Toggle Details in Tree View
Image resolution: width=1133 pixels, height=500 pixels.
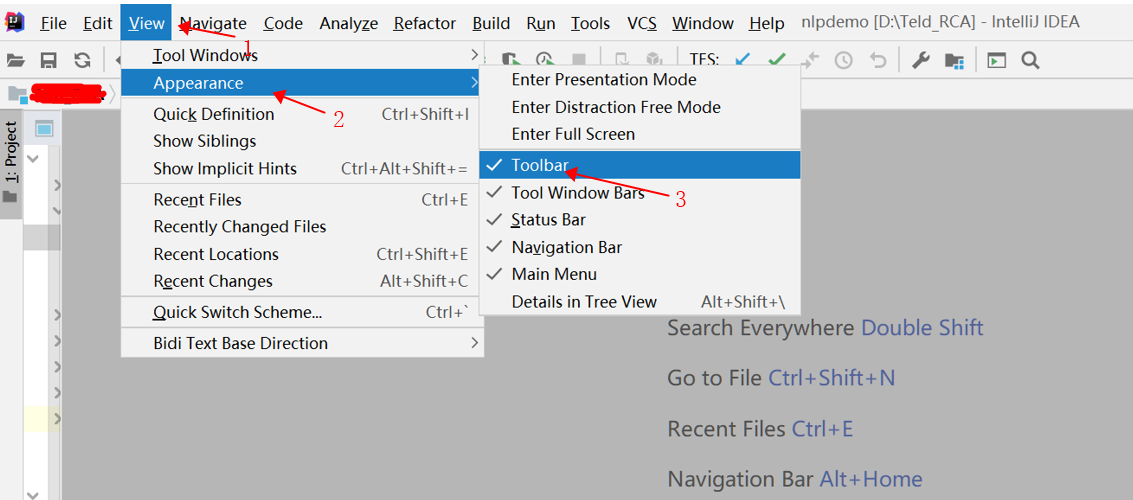tap(639, 302)
